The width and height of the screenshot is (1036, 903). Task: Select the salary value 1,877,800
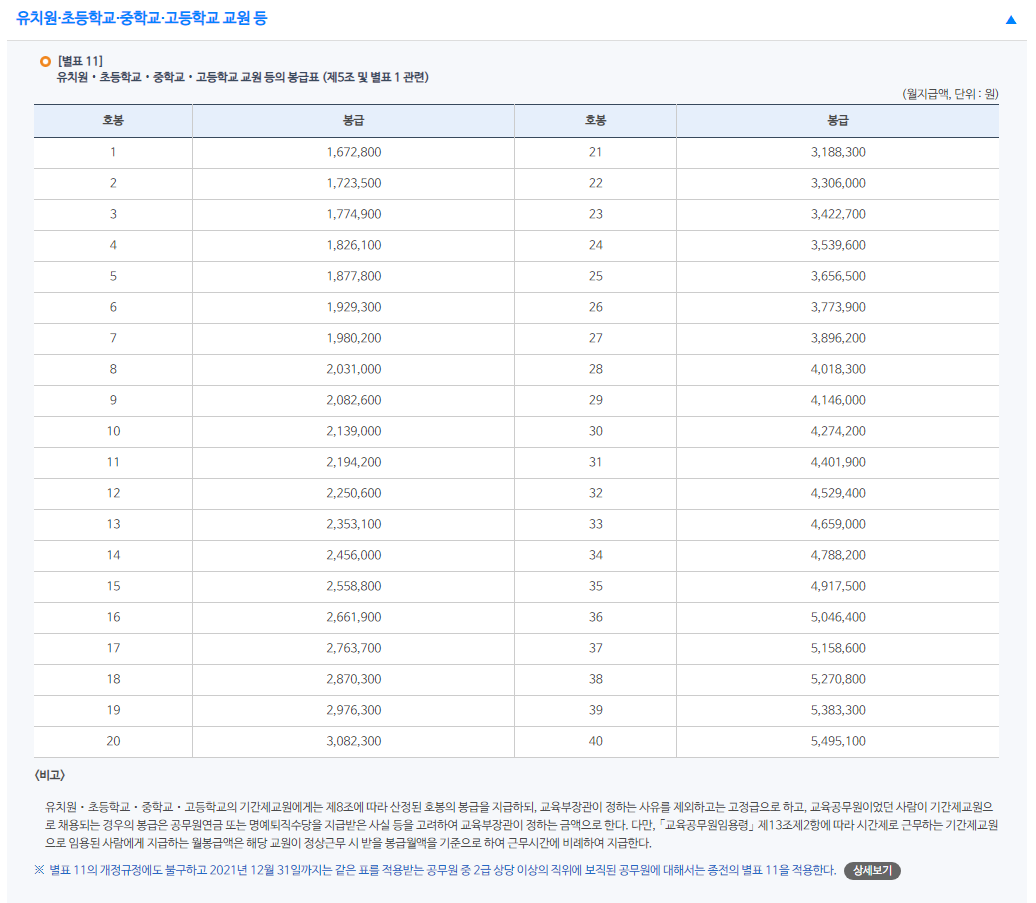[x=353, y=276]
